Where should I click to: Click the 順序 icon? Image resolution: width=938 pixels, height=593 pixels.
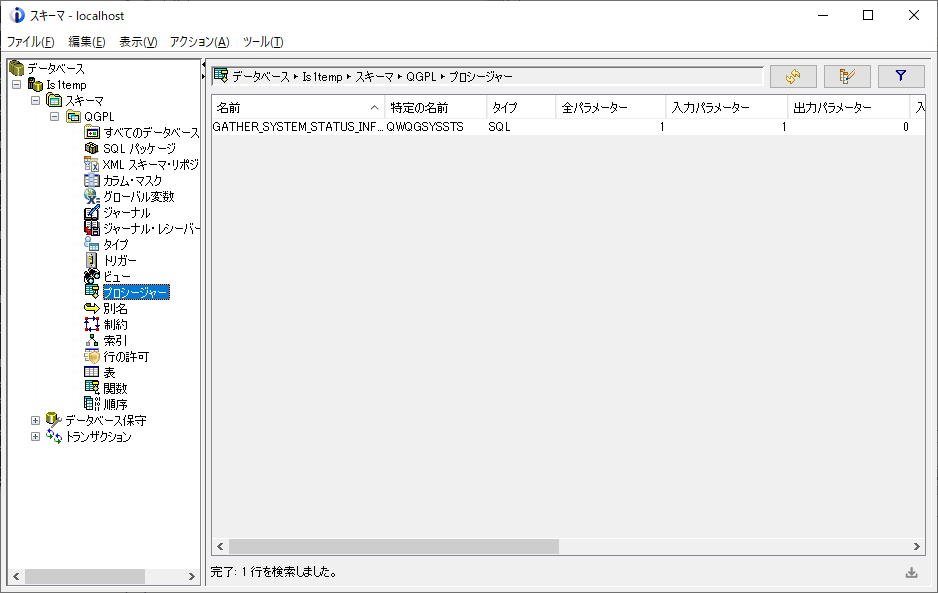pos(92,404)
